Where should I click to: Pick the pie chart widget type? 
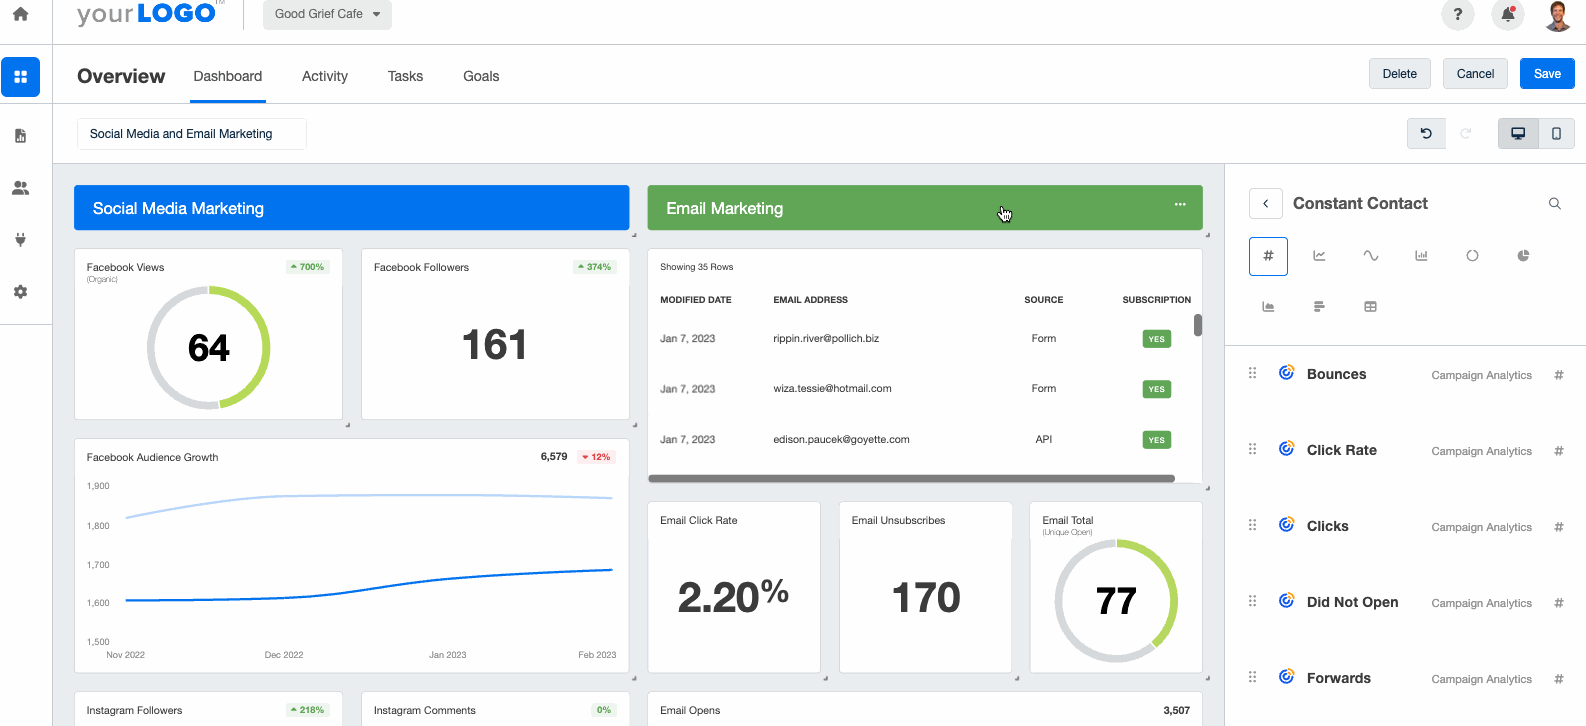point(1523,256)
